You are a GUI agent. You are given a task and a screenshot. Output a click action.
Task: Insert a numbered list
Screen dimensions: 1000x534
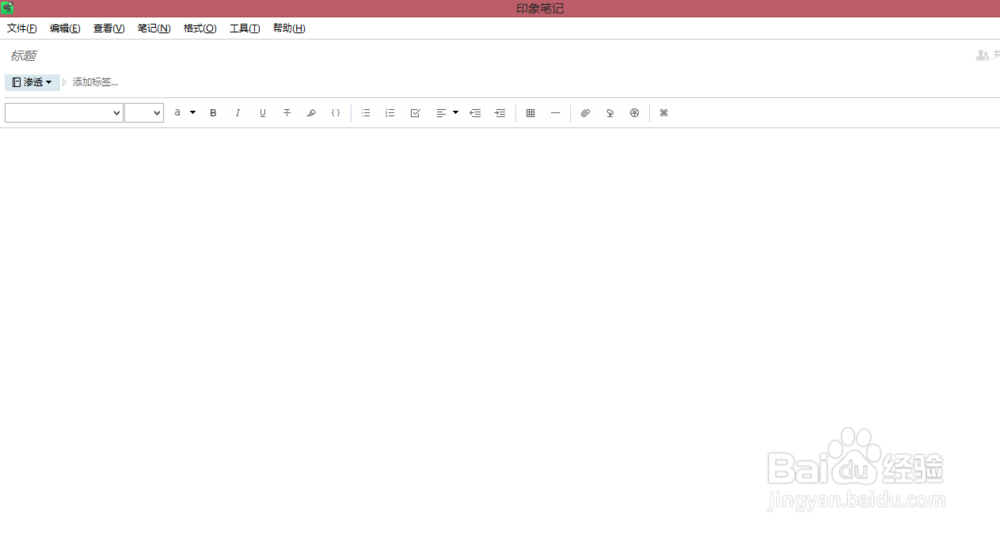[x=390, y=113]
